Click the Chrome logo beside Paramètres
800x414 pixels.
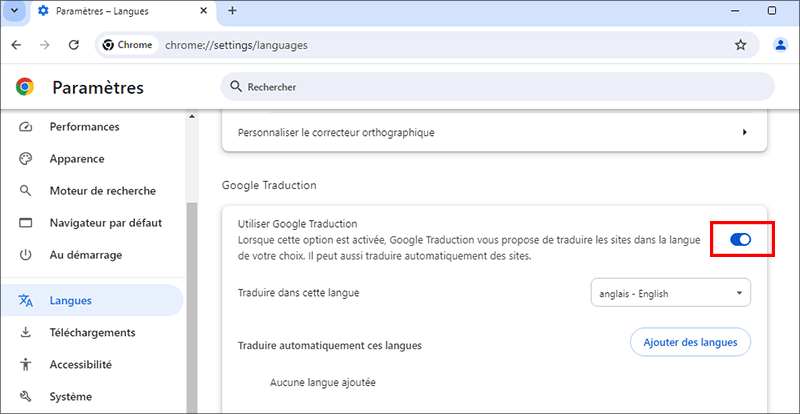coord(24,87)
